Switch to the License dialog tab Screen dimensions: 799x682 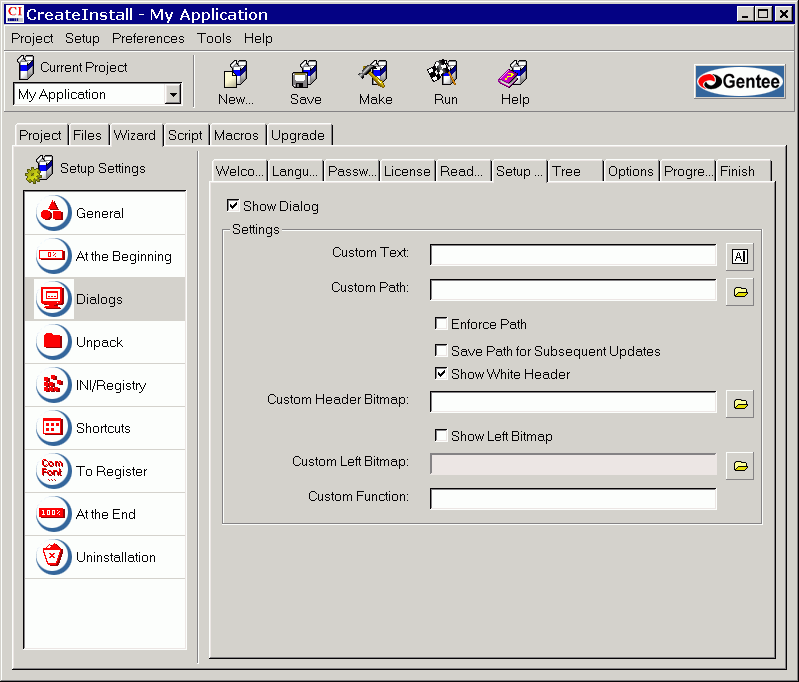tap(407, 171)
